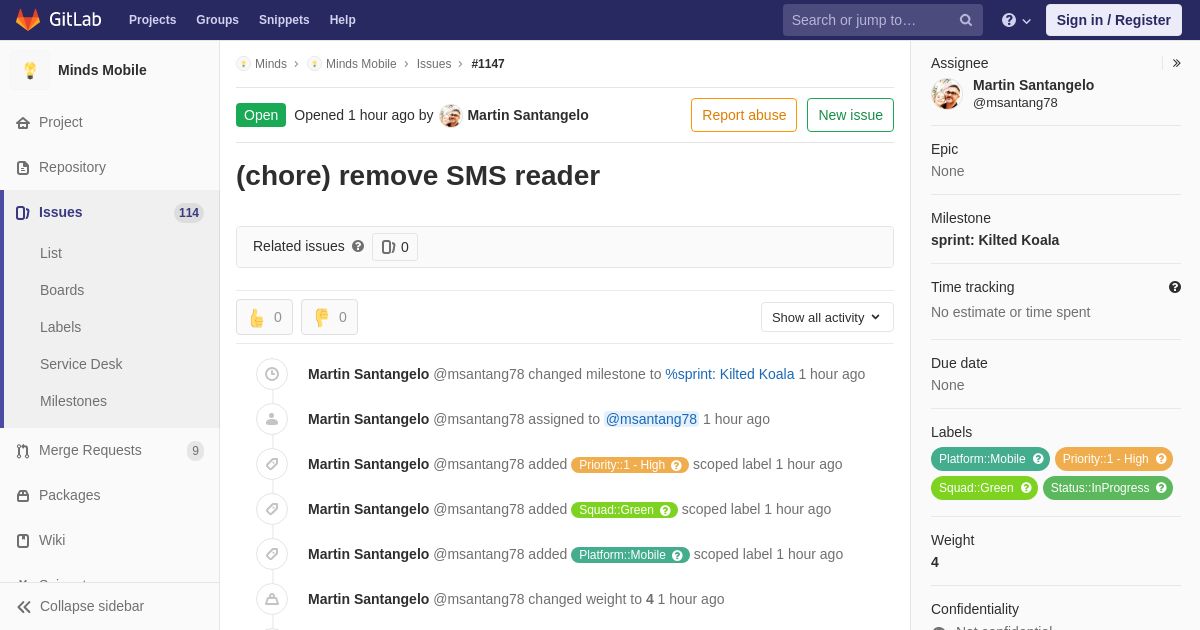This screenshot has height=630, width=1200.
Task: Click the Project house icon
Action: [x=23, y=123]
